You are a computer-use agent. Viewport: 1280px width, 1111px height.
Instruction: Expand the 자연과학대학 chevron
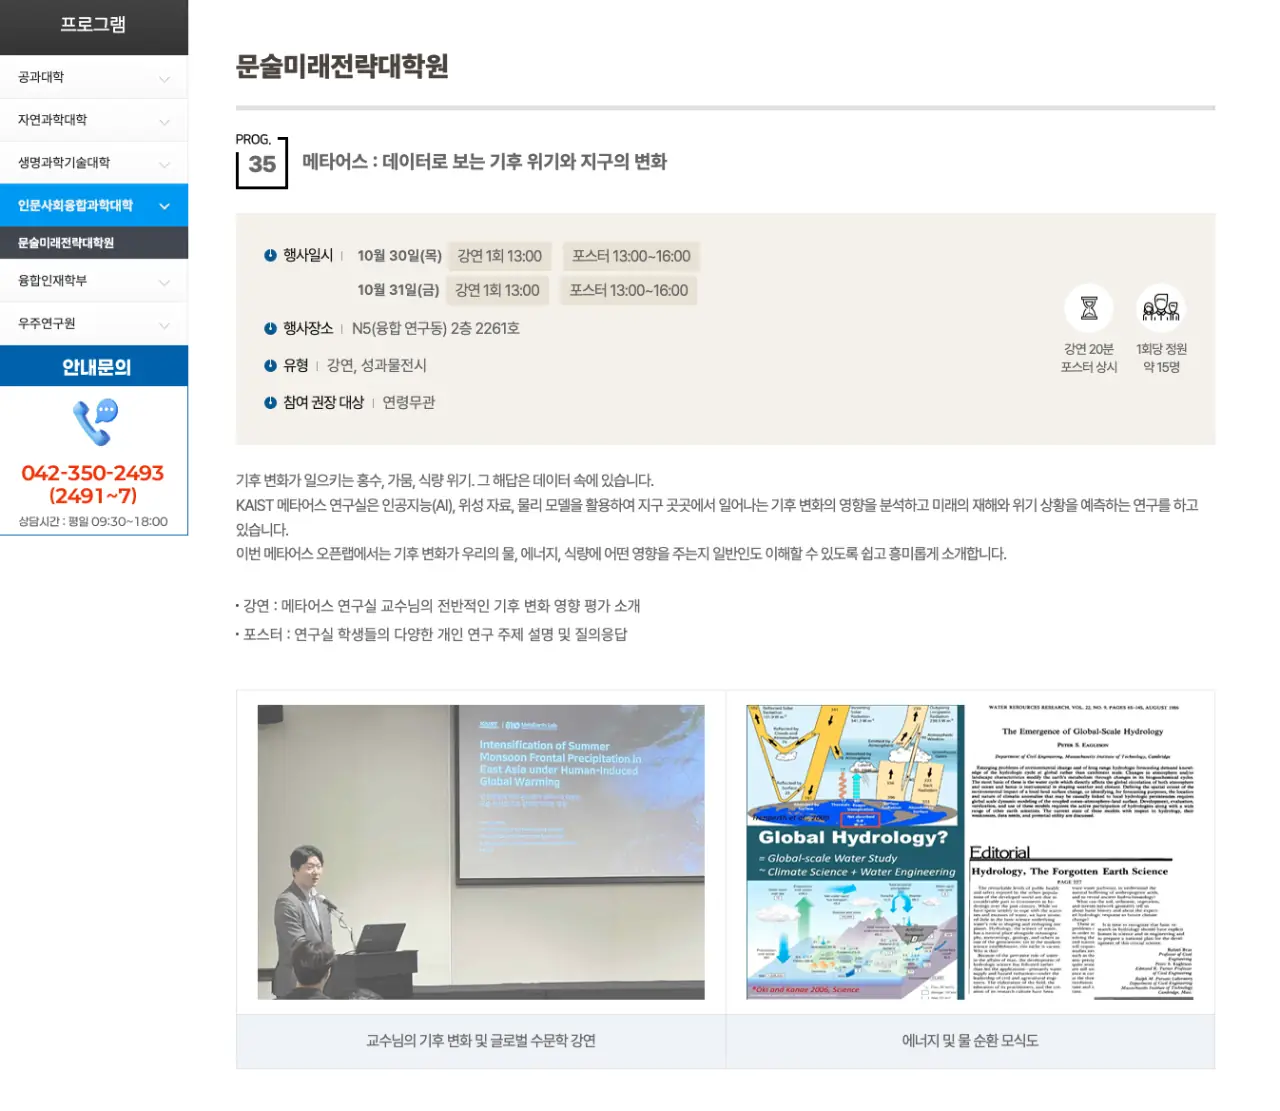165,121
